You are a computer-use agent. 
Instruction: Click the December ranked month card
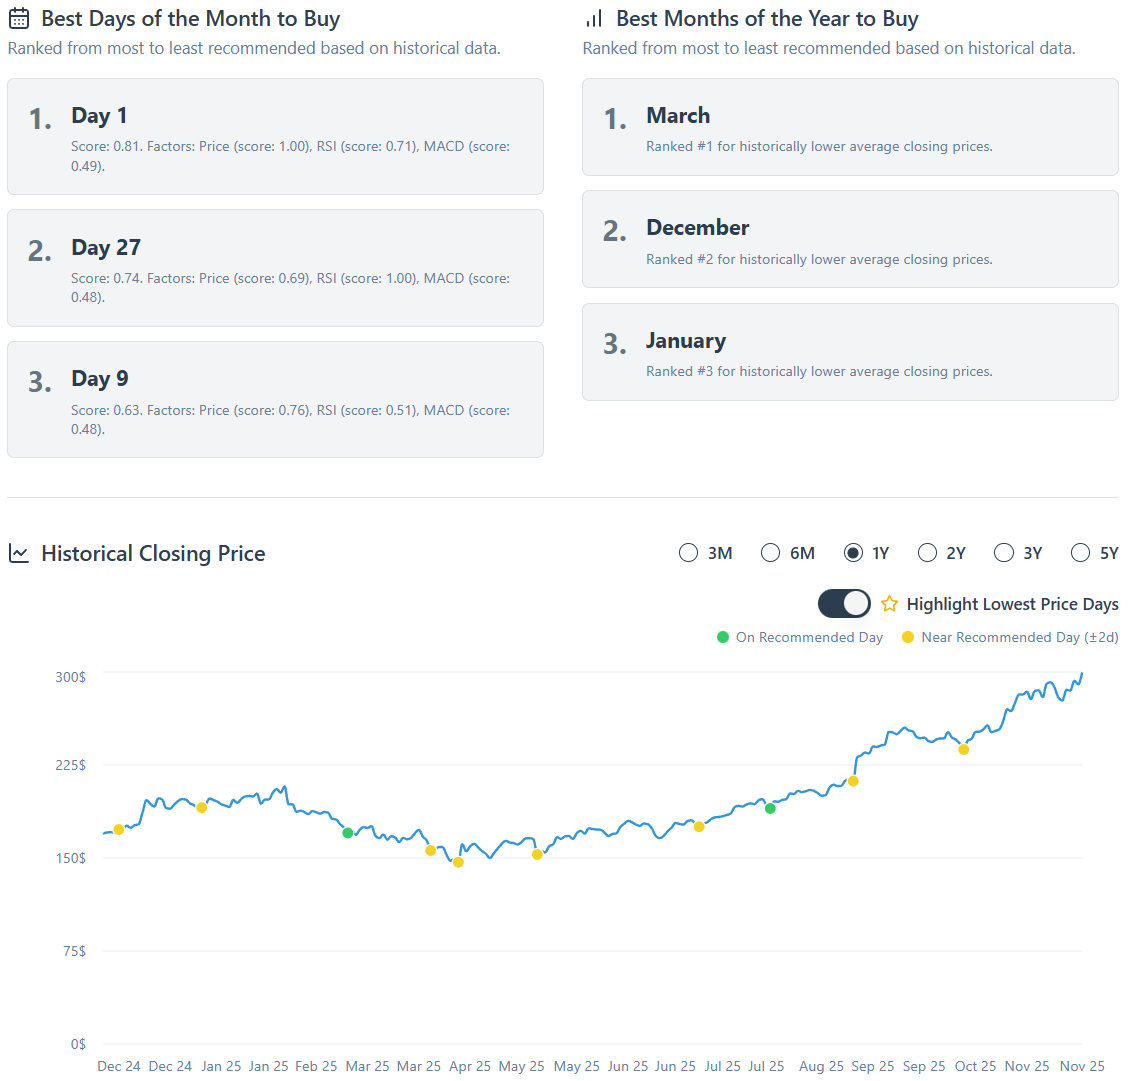click(x=850, y=239)
